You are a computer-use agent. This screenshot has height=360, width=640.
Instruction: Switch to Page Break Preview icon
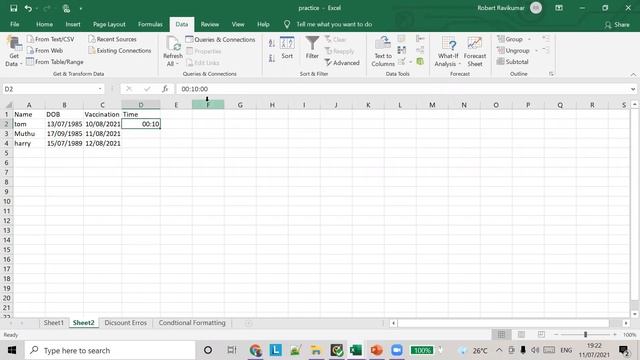541,335
